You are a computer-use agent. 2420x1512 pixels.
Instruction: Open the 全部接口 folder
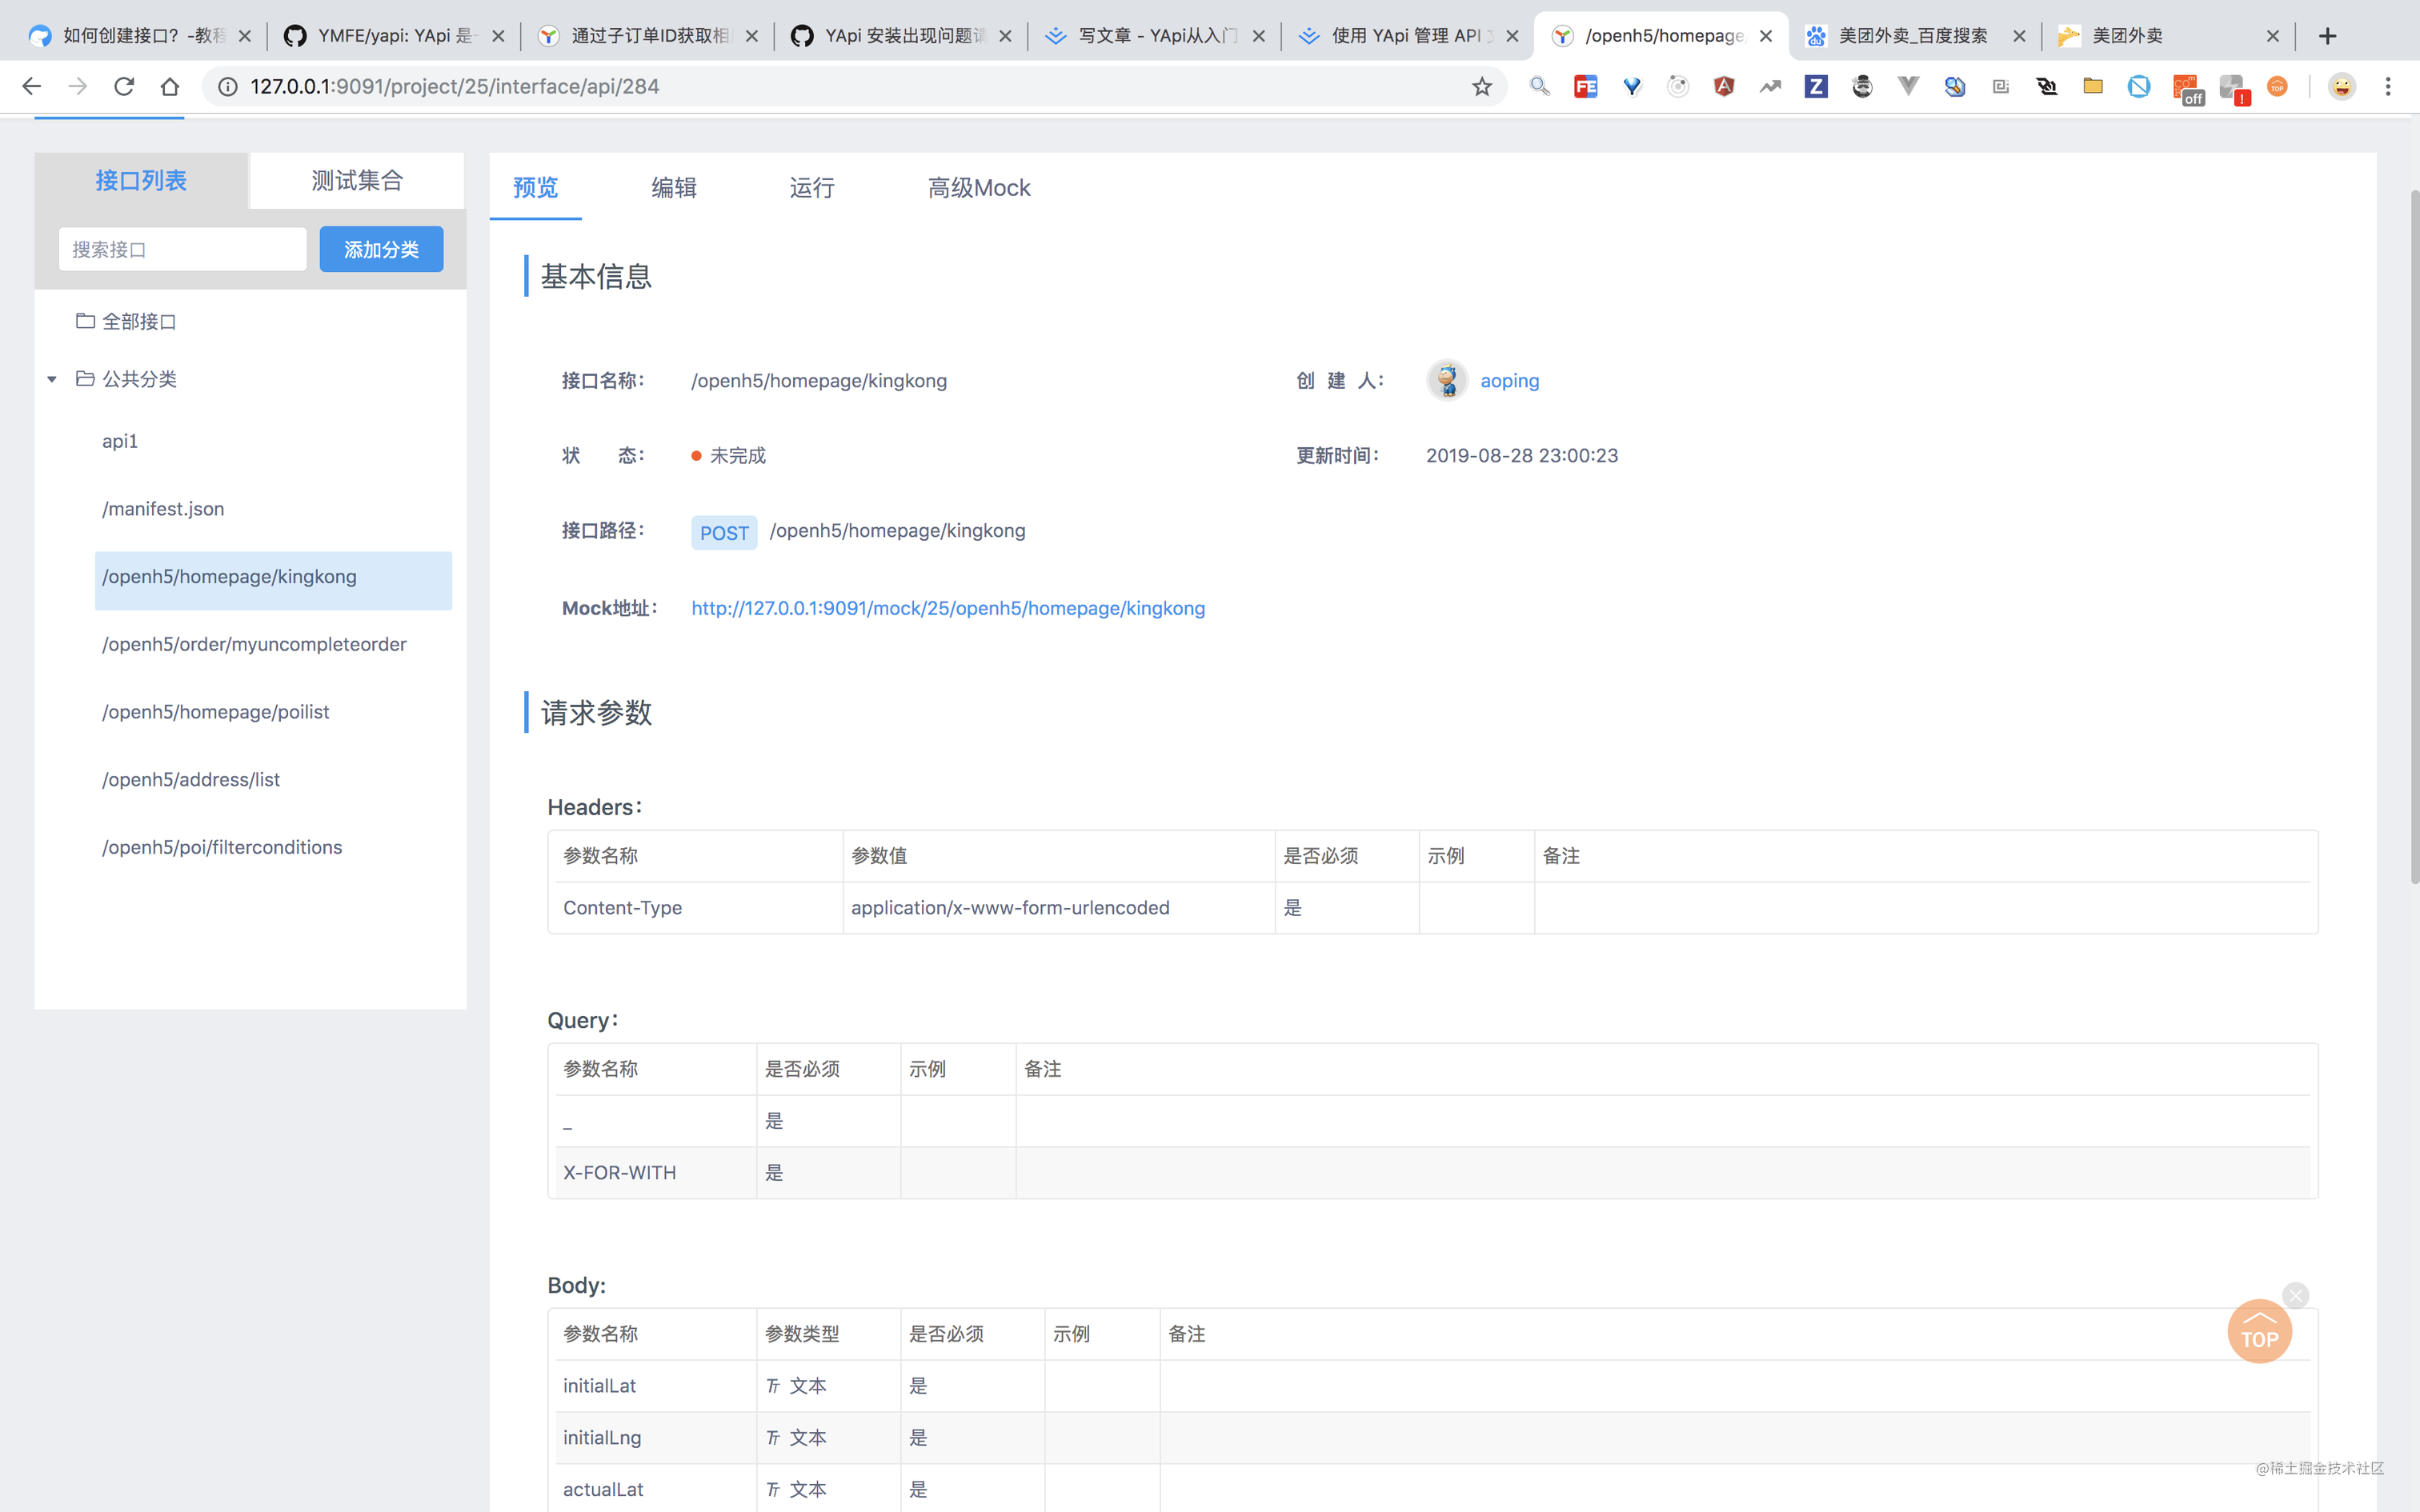click(127, 321)
